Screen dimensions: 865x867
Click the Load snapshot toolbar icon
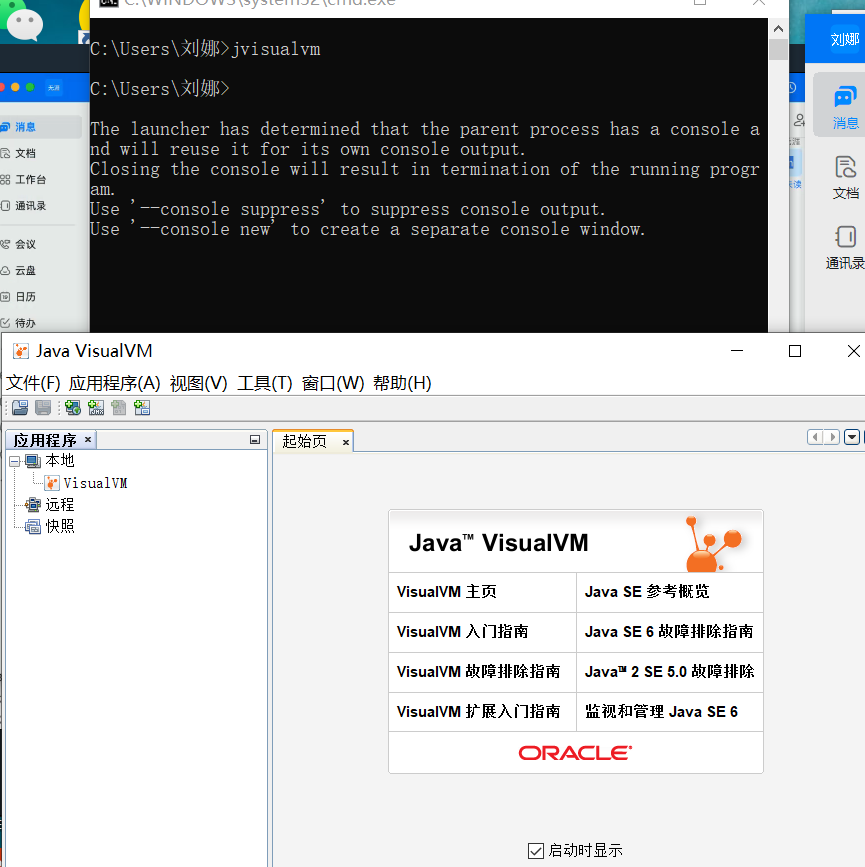coord(20,408)
